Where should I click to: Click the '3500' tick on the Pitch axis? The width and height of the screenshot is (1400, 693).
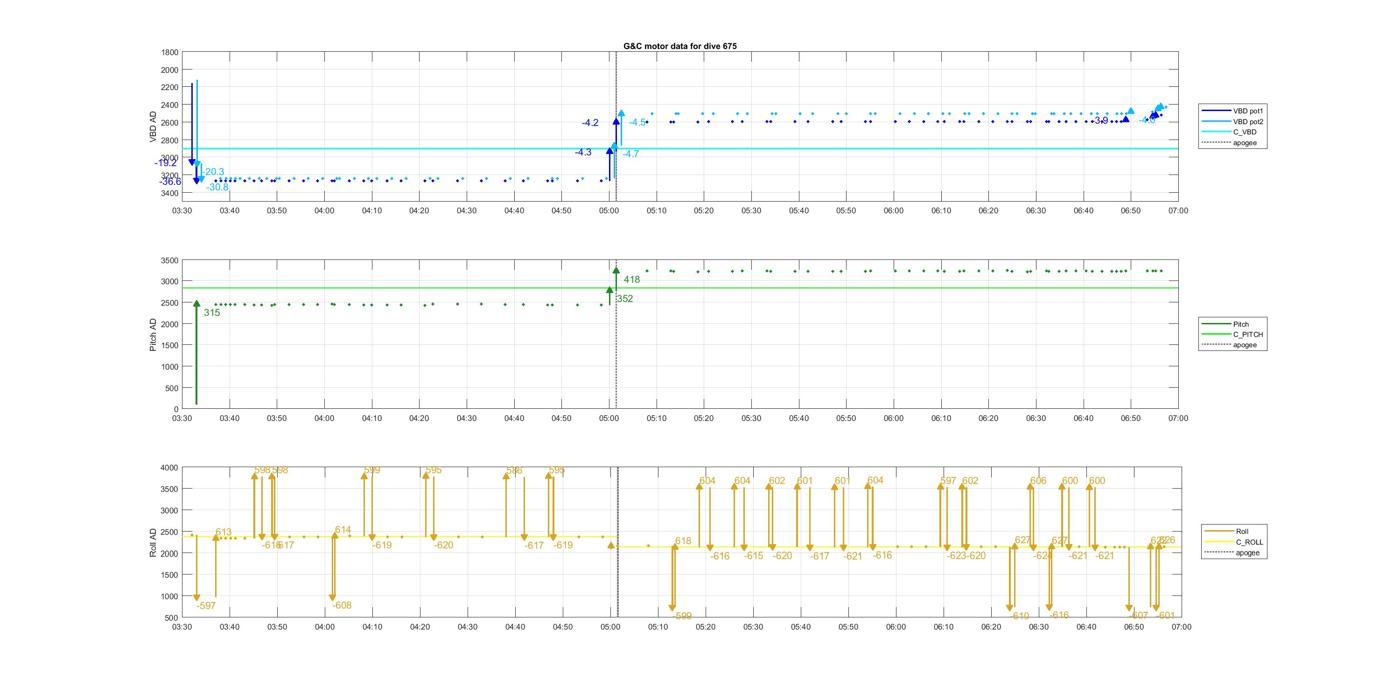tap(170, 260)
